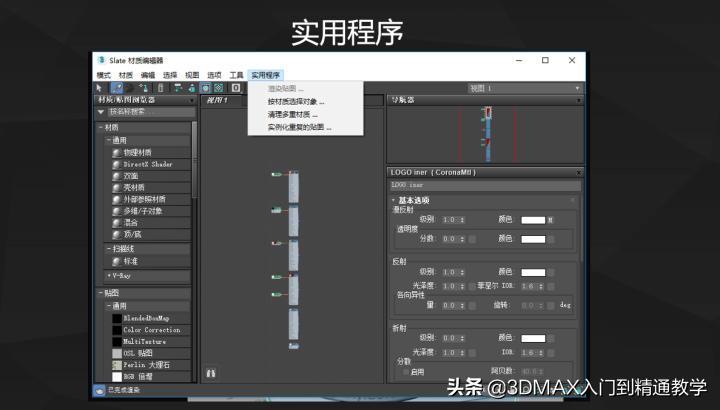Enable the 启用 scattering checkbox
Screen dimensions: 720x410
click(x=405, y=372)
